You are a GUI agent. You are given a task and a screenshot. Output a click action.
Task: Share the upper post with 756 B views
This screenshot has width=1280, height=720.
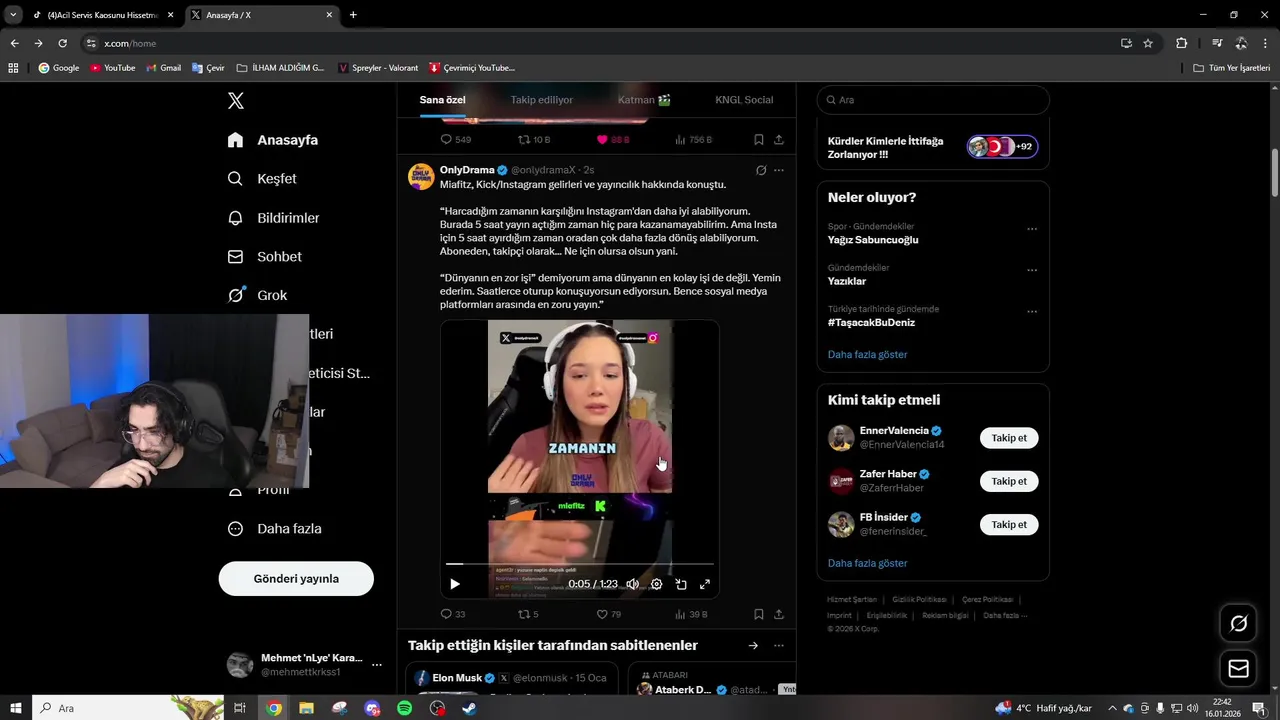click(x=779, y=140)
